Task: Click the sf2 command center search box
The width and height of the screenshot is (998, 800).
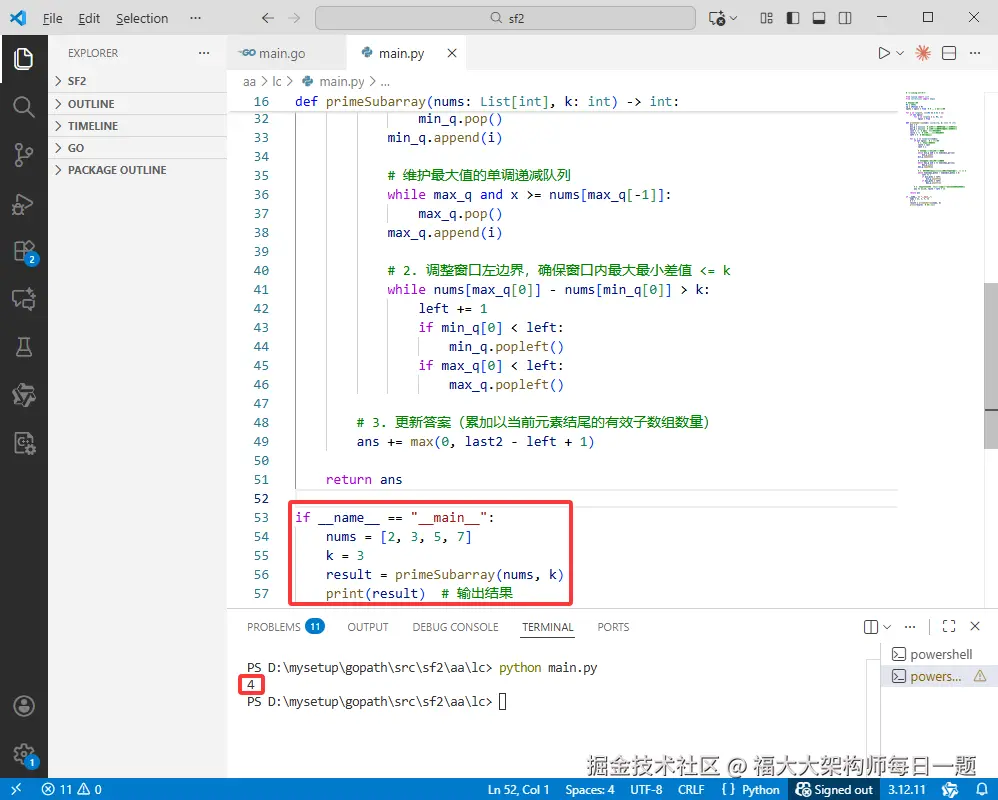Action: coord(505,18)
